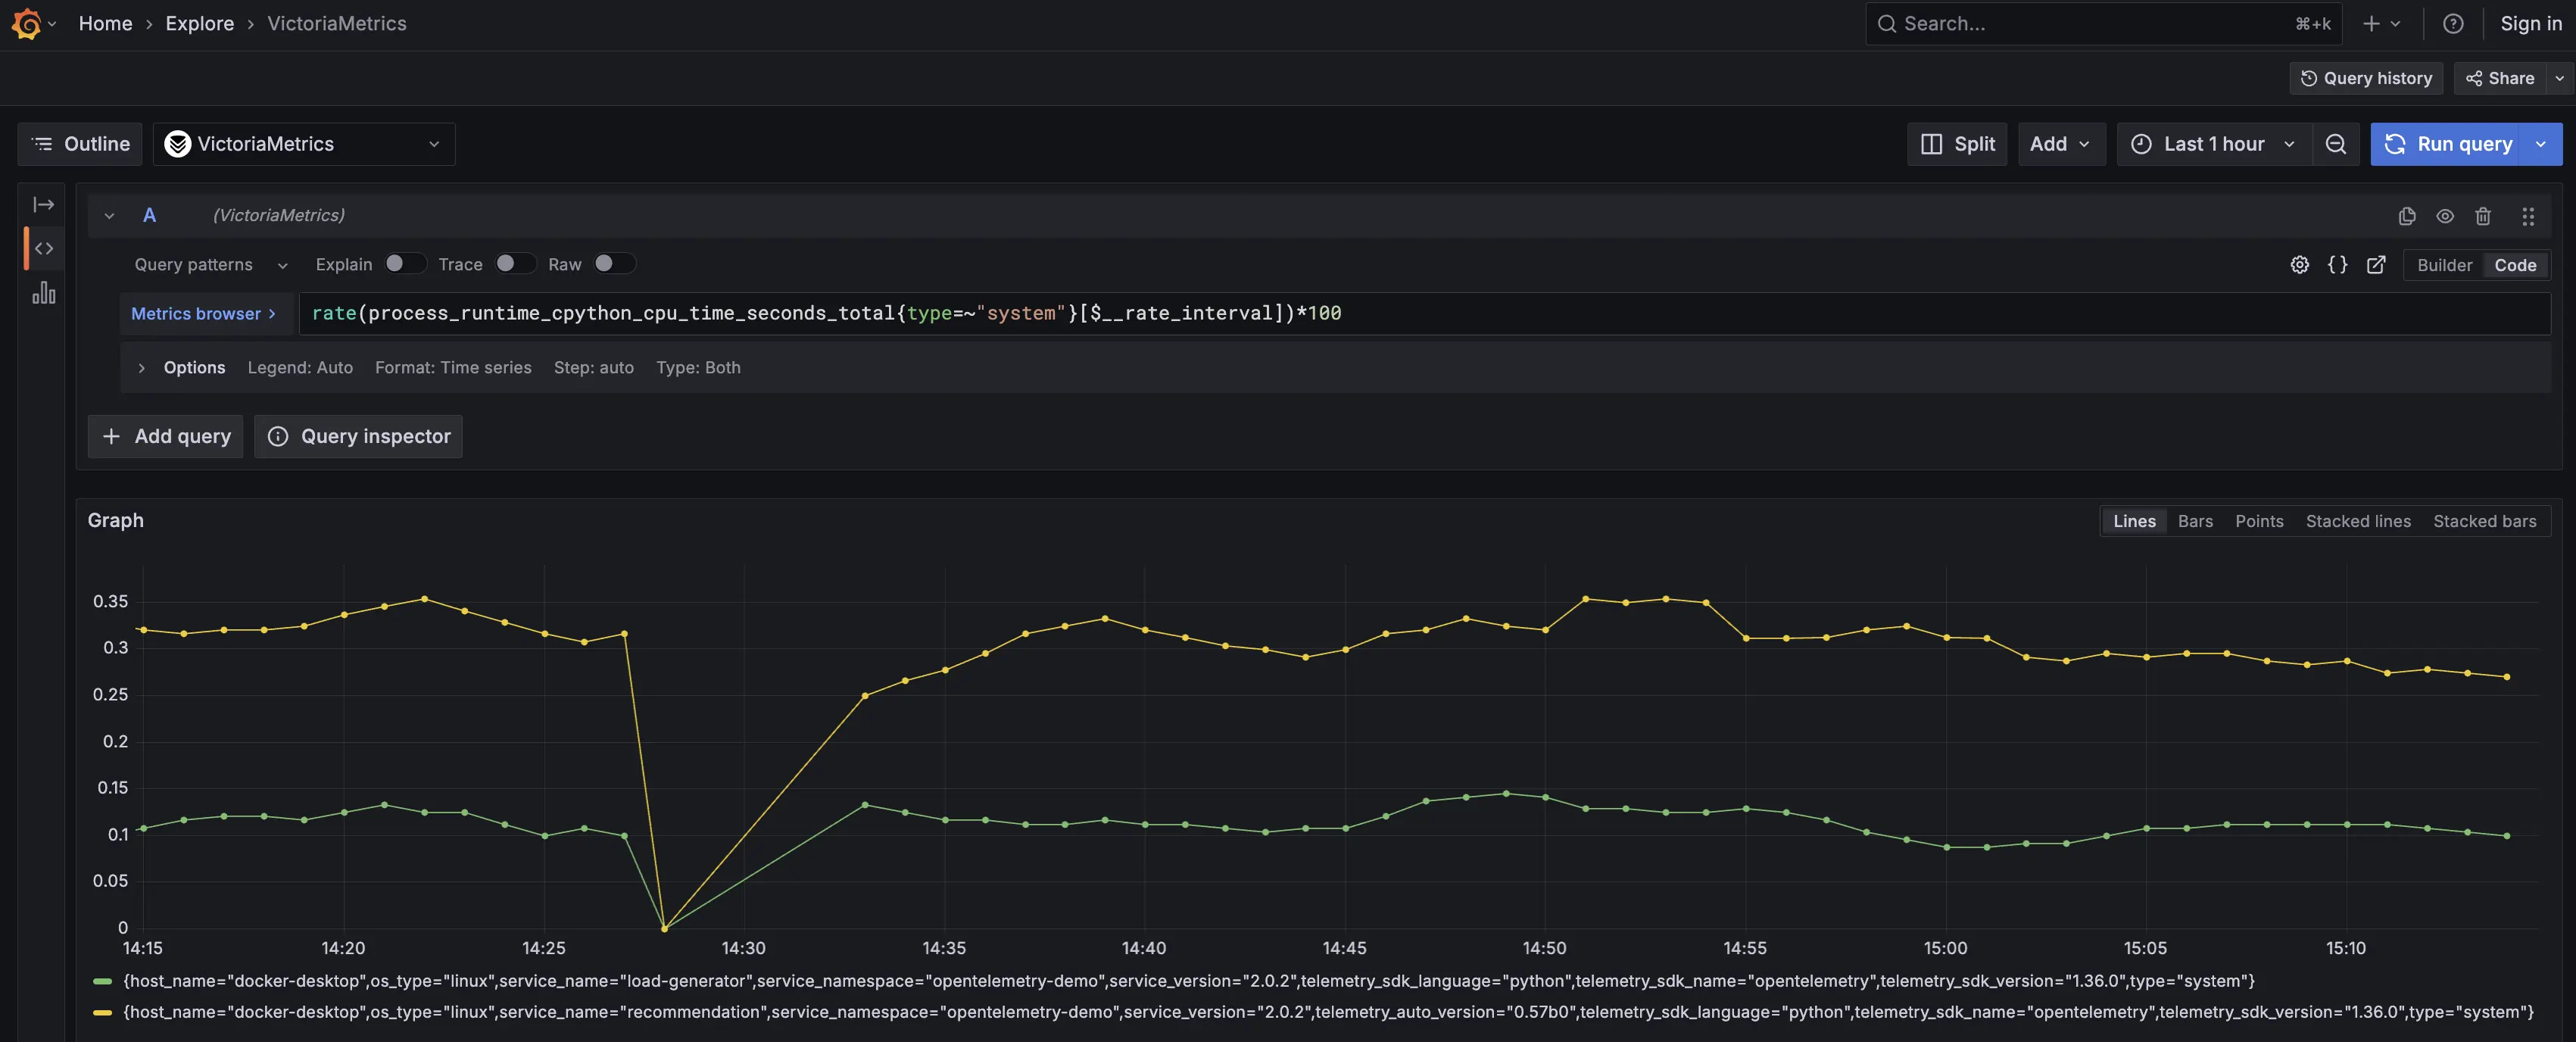Image resolution: width=2576 pixels, height=1042 pixels.
Task: Enable the Trace toggle
Action: point(515,264)
